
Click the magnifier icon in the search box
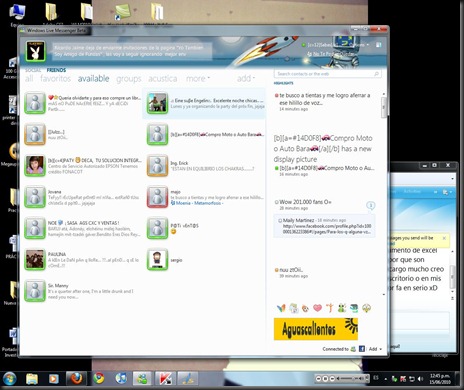[x=376, y=74]
